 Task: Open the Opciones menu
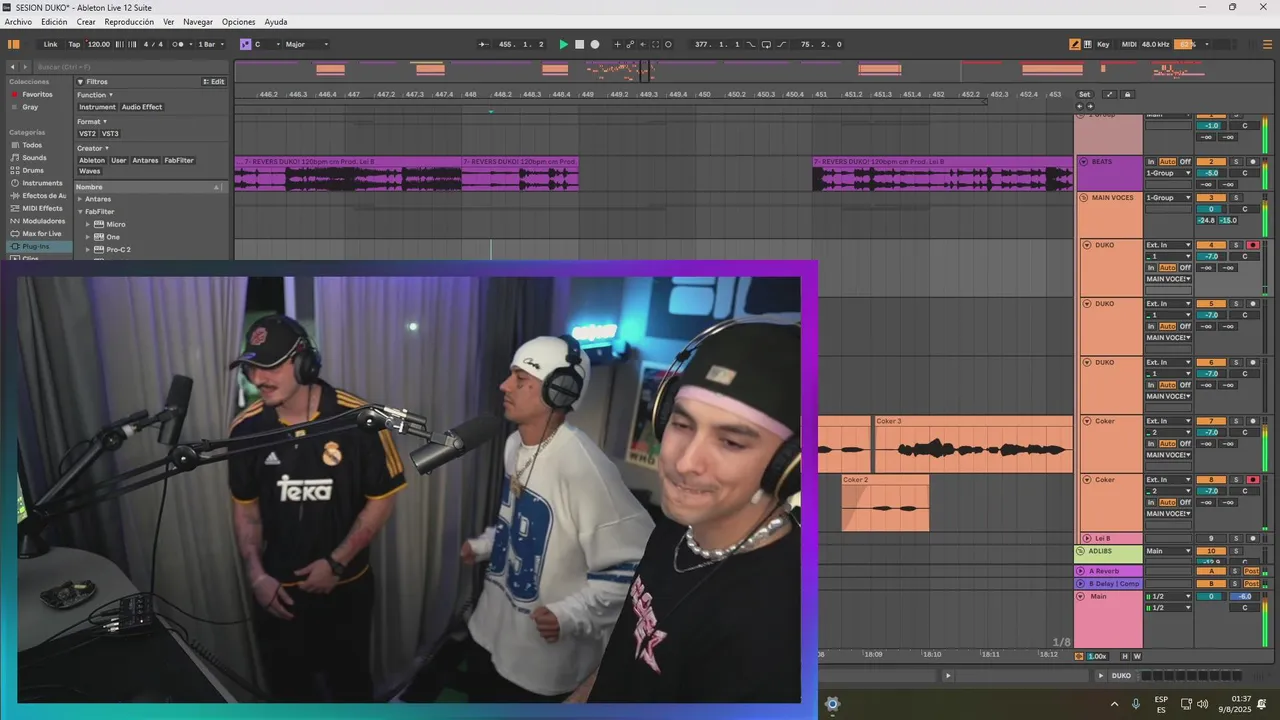coord(239,21)
